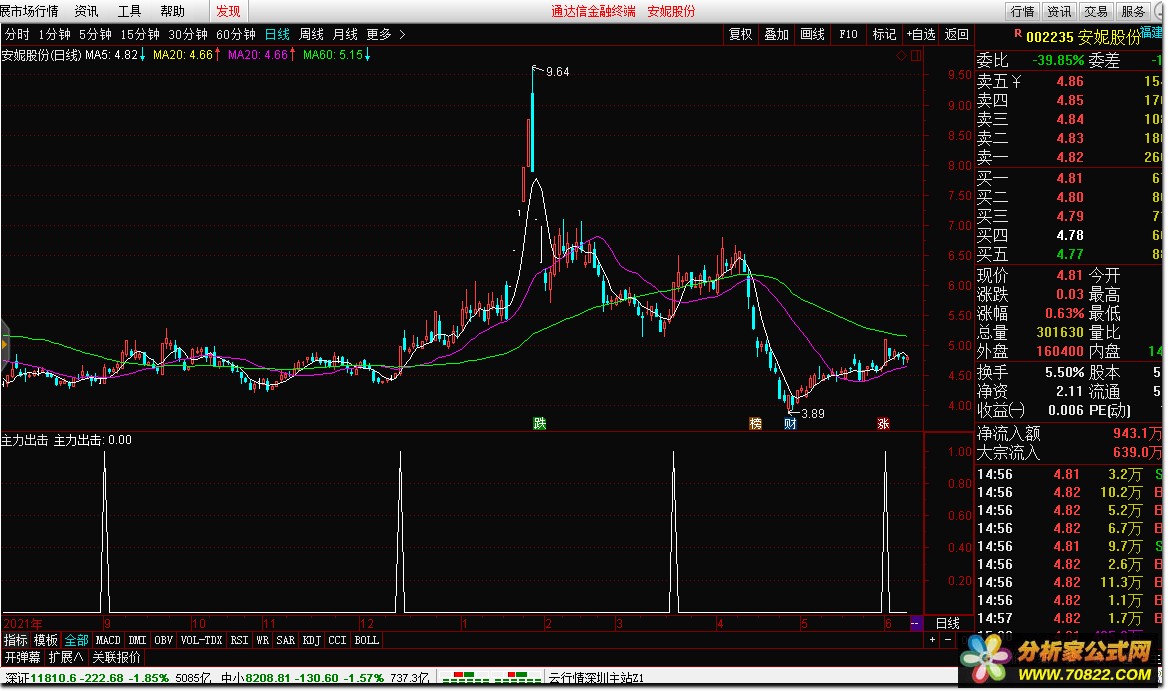Switch indicator to WR

(x=262, y=640)
